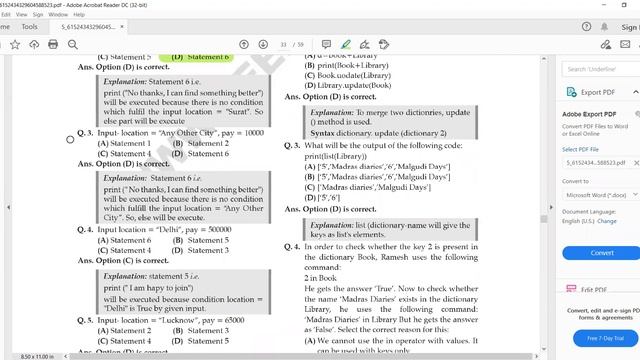Restore the Acrobat window size
This screenshot has width=640, height=360.
pyautogui.click(x=624, y=5)
